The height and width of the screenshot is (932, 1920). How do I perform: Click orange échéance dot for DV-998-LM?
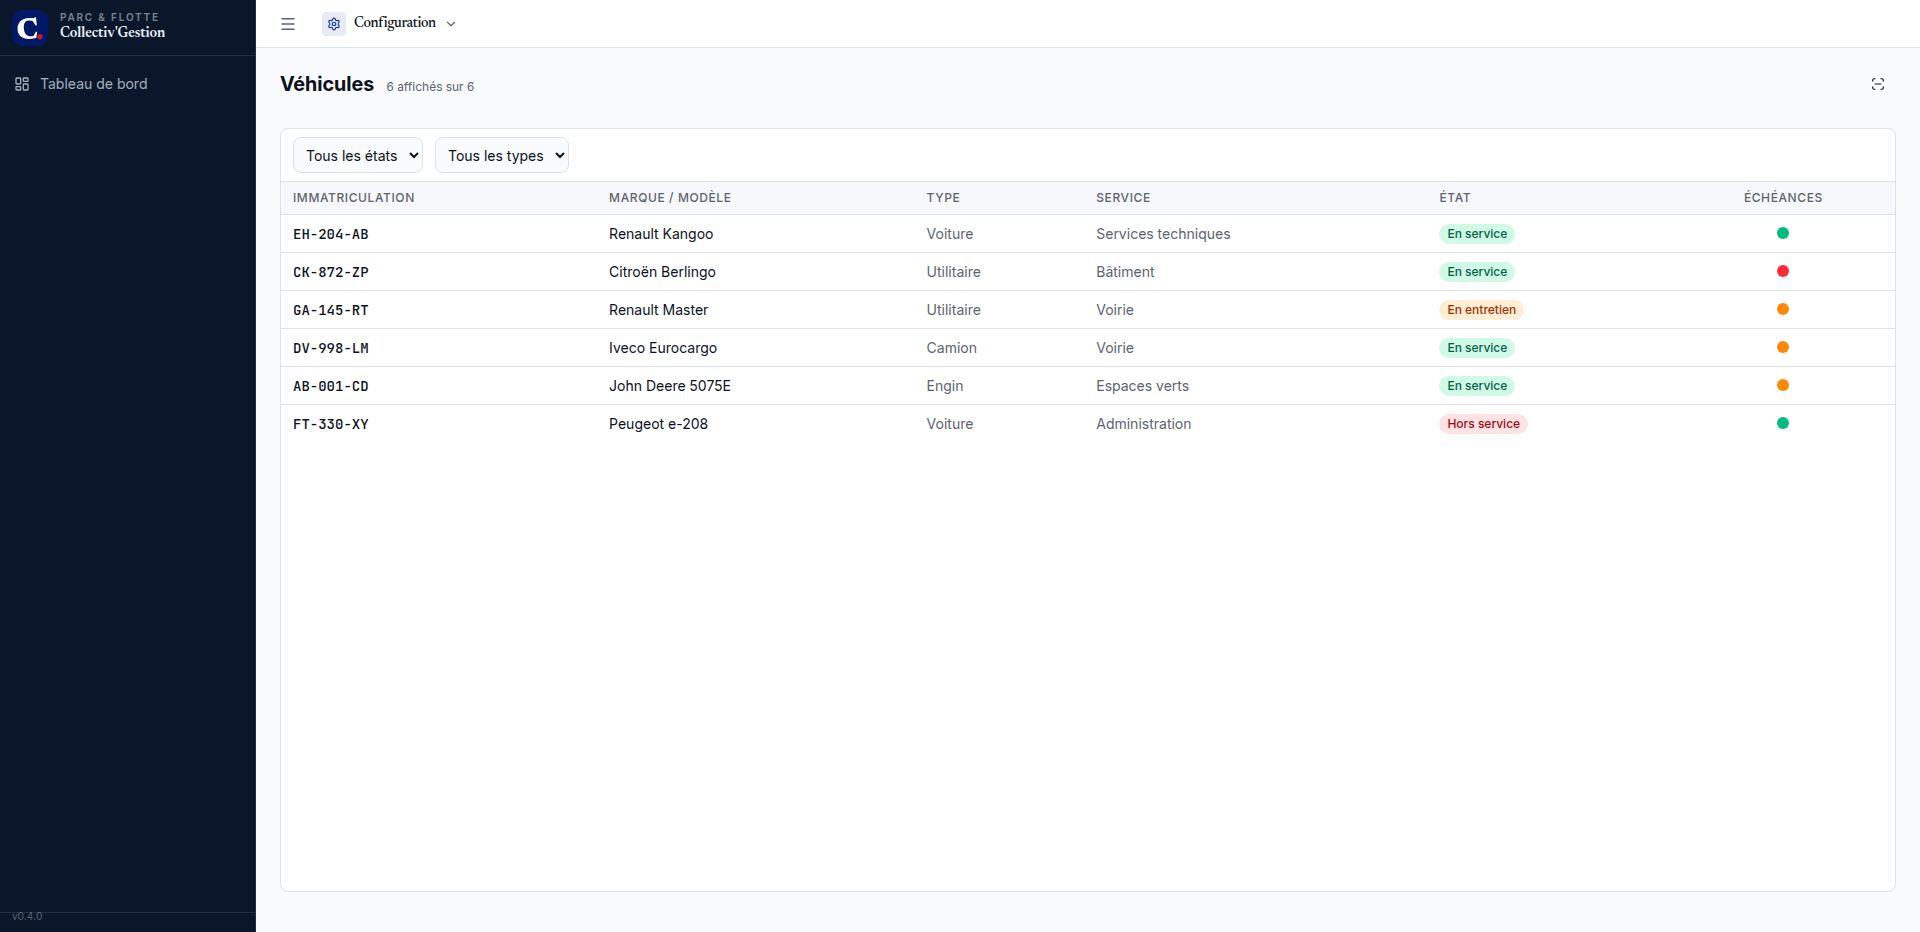coord(1782,347)
